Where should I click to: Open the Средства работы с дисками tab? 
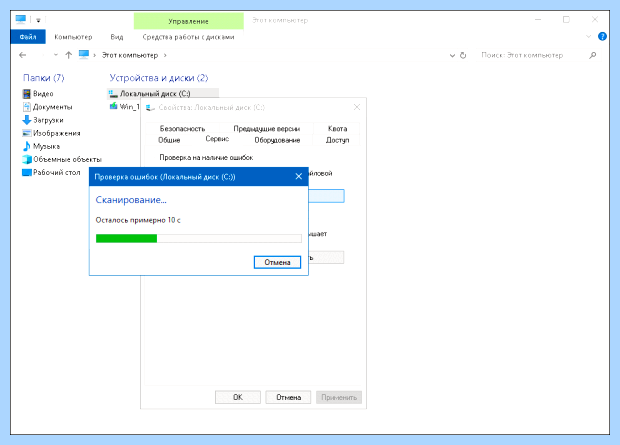click(188, 37)
